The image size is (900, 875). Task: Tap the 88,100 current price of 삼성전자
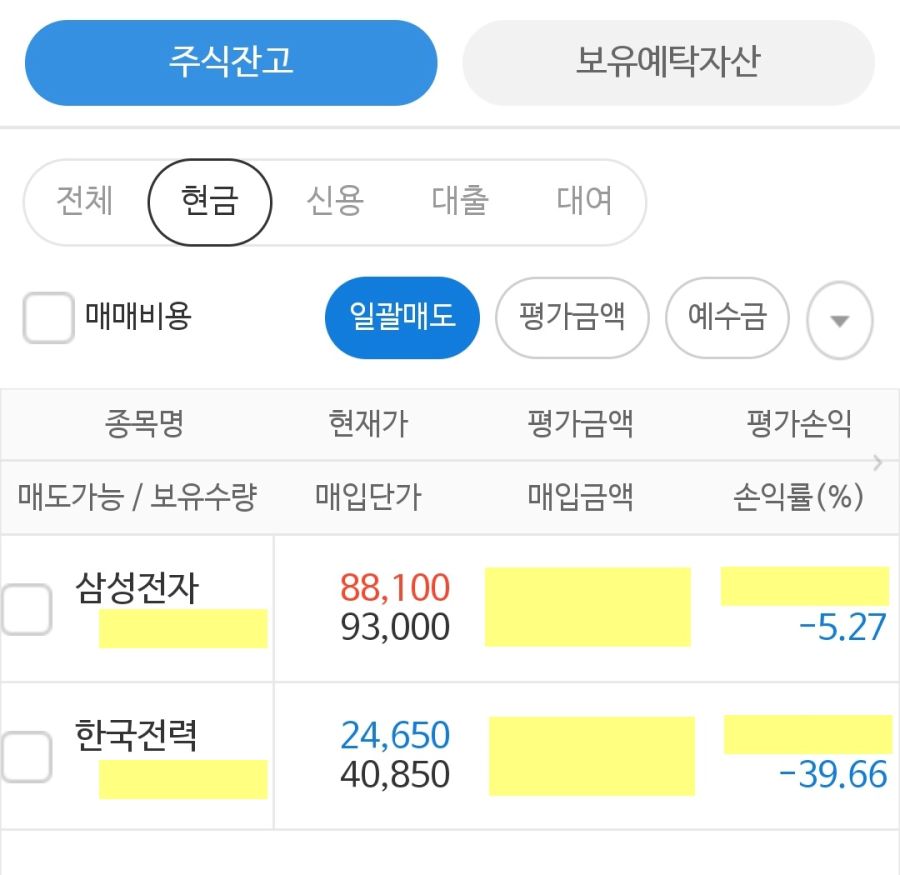click(393, 588)
